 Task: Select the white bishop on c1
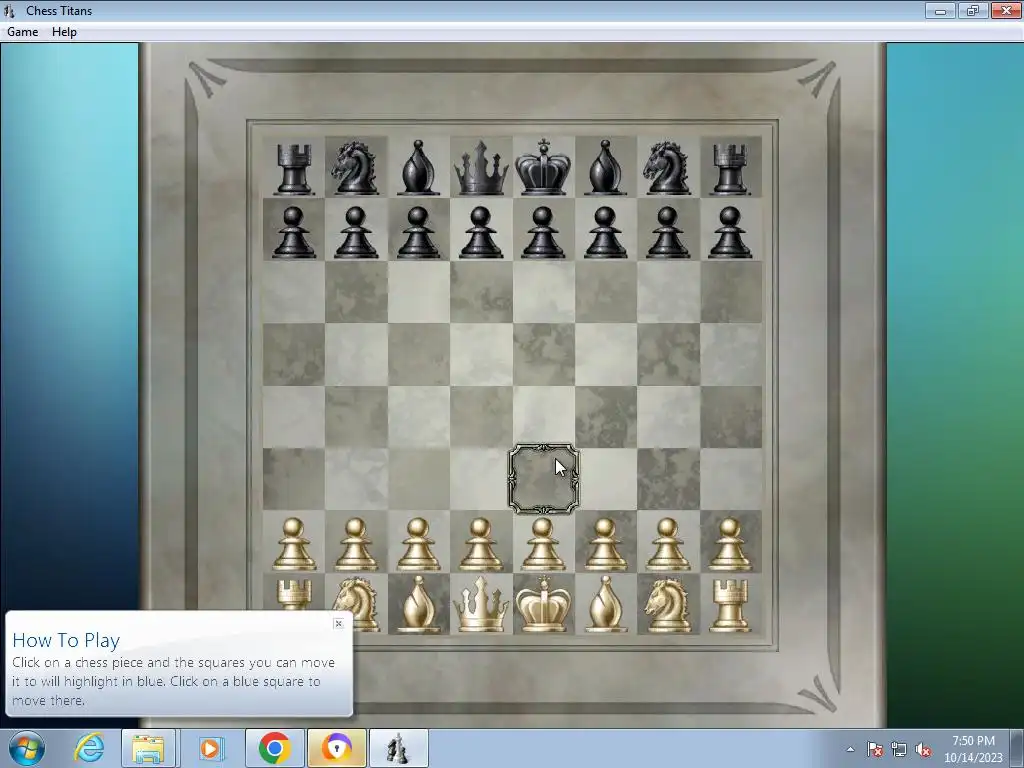pos(418,605)
